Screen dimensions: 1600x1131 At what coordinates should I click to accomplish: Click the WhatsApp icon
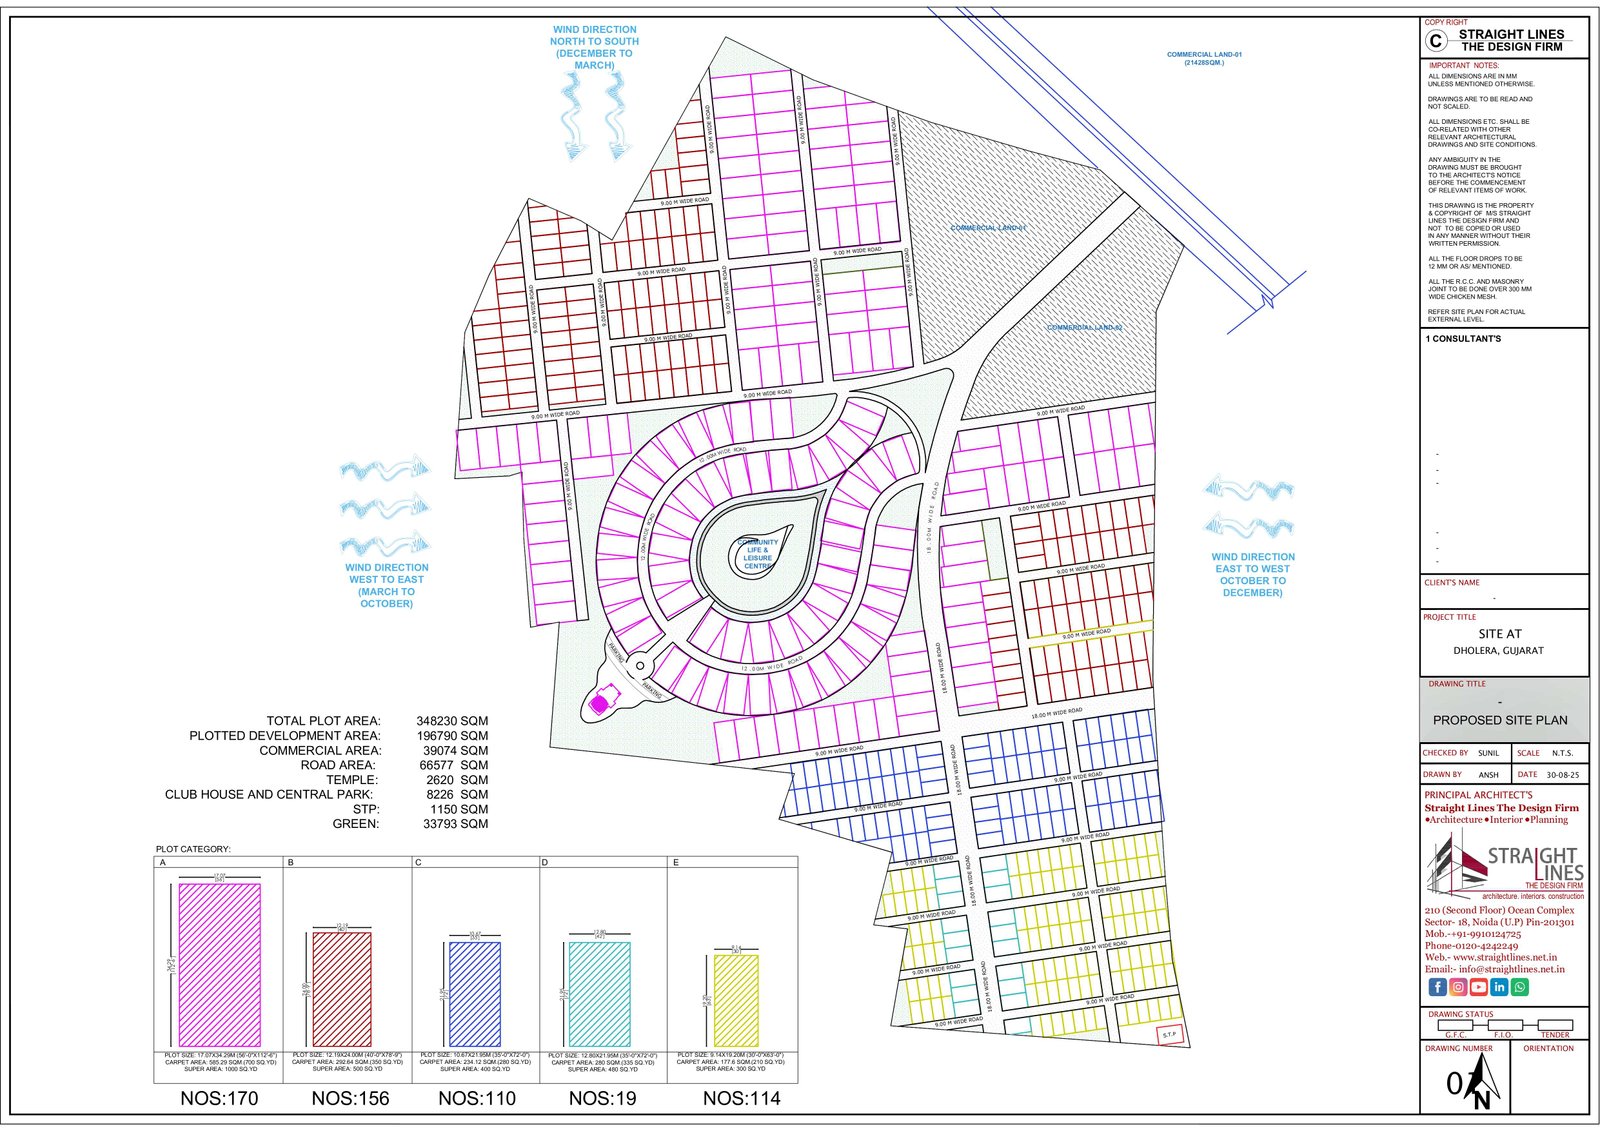coord(1520,987)
